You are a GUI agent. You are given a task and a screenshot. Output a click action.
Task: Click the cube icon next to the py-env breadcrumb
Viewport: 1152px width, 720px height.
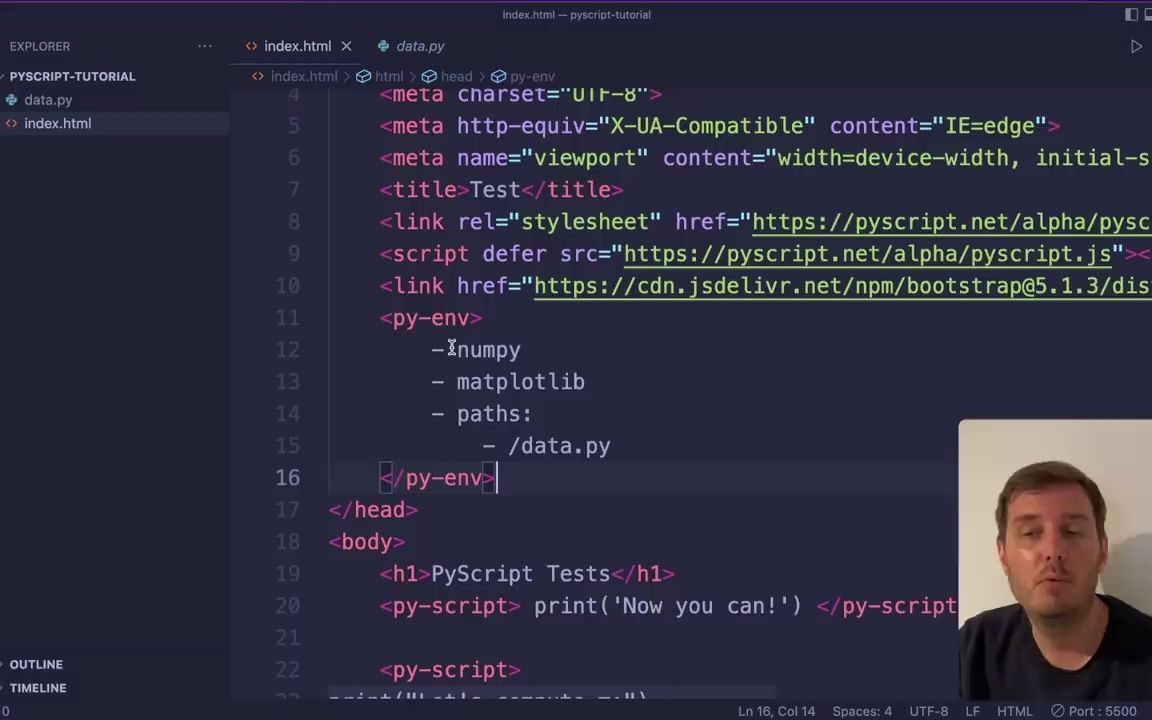coord(499,76)
